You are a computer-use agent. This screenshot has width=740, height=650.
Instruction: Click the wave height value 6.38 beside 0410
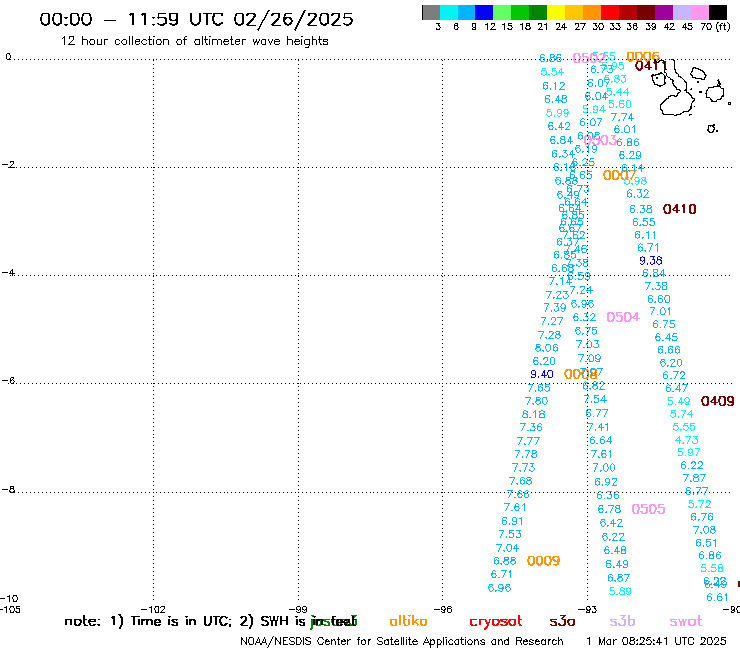point(641,209)
